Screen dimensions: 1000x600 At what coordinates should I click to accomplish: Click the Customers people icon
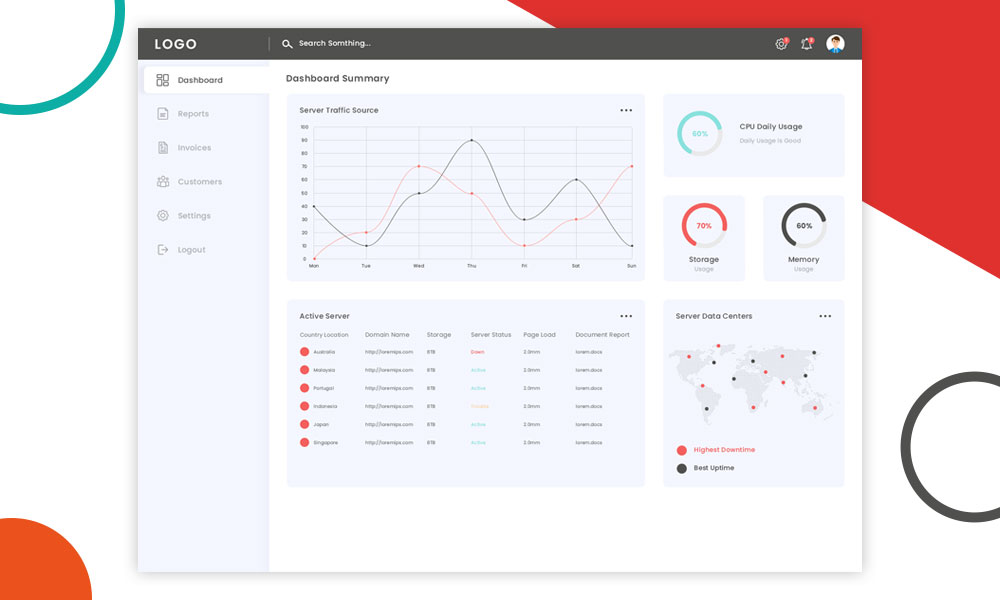tap(163, 182)
